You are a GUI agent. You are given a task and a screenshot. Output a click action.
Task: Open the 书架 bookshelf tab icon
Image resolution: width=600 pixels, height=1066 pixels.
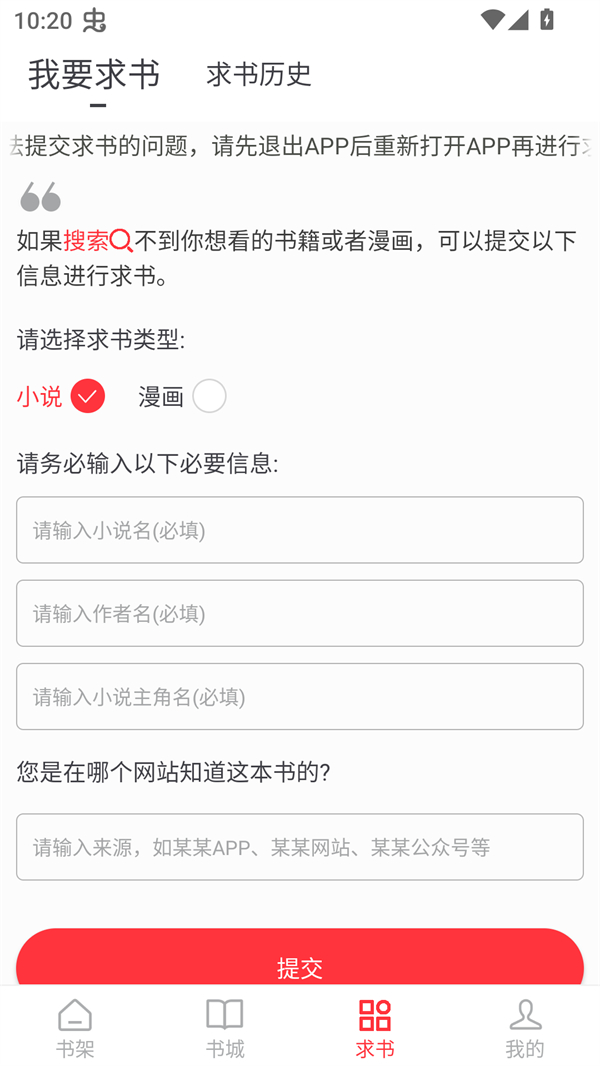pos(75,1018)
